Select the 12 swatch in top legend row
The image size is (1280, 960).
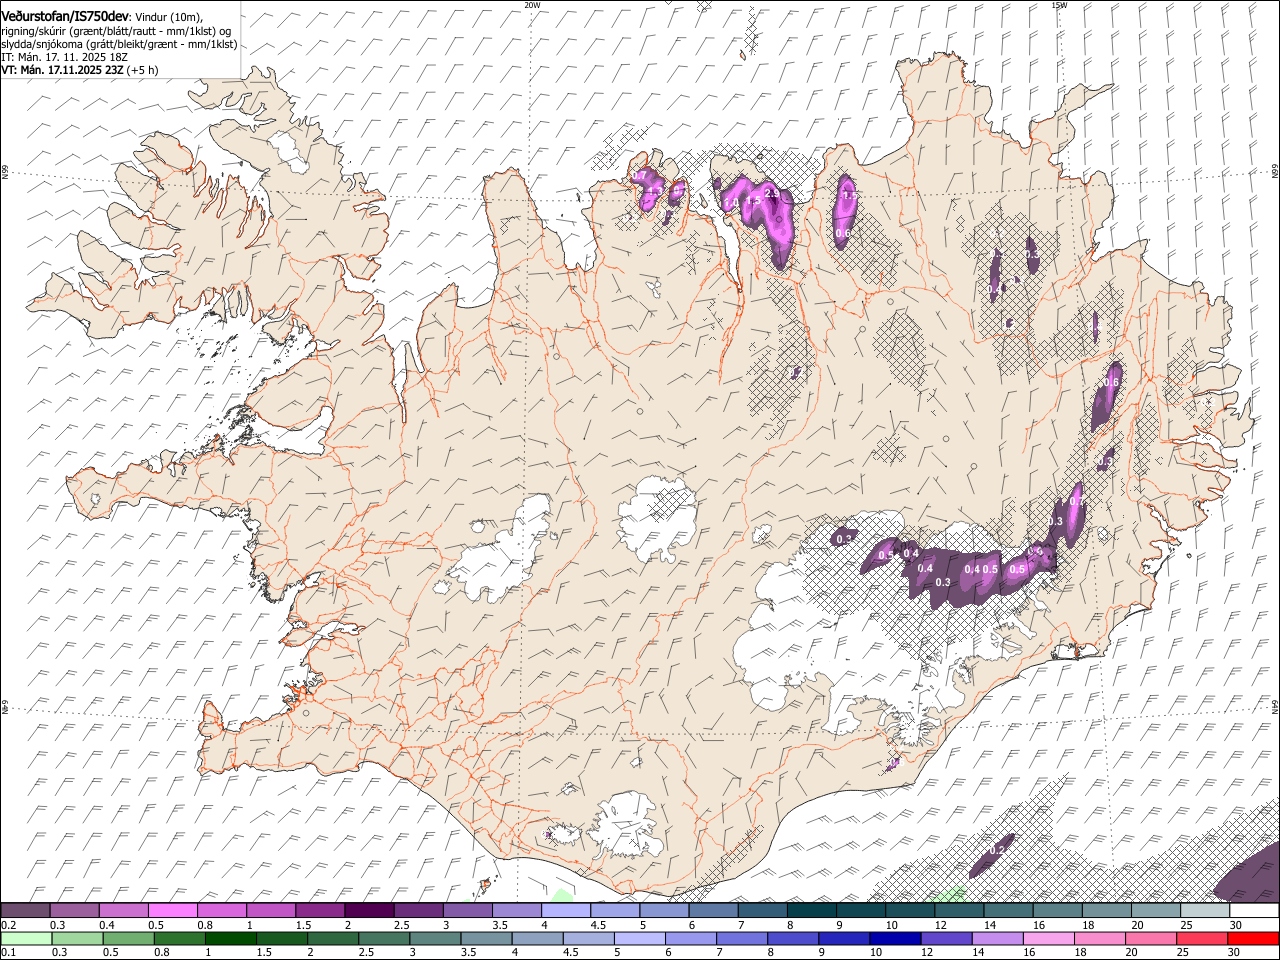(958, 911)
